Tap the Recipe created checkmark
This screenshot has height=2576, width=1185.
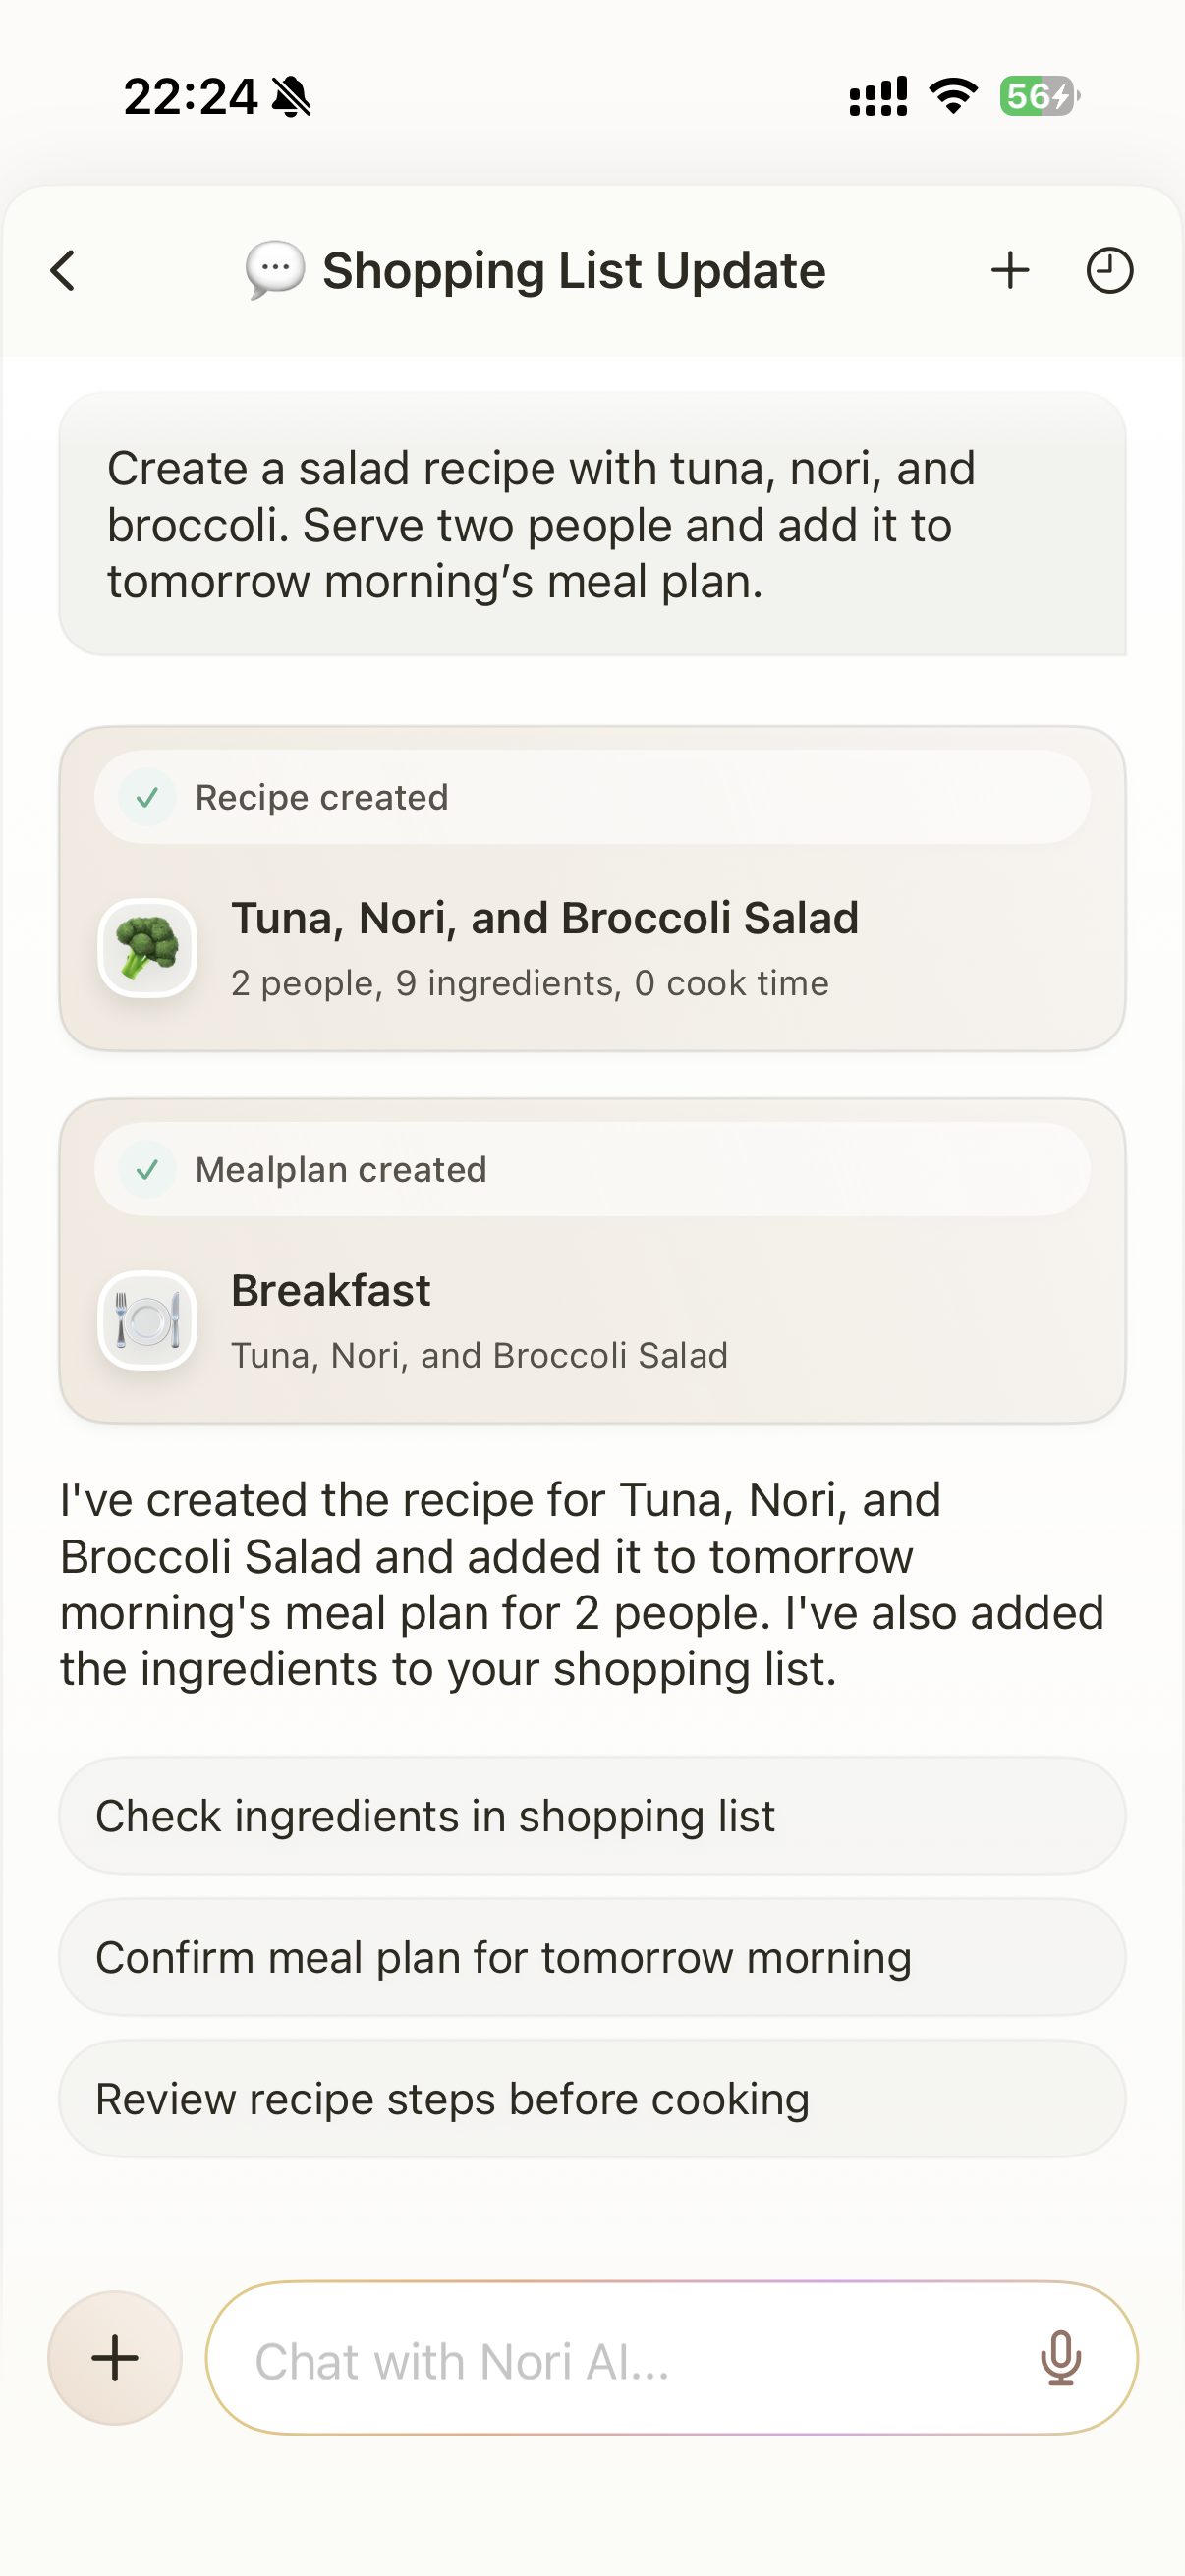click(147, 798)
